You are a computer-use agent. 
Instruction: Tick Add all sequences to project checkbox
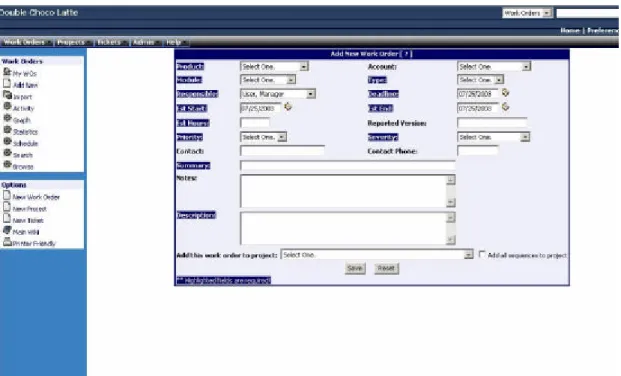click(482, 254)
